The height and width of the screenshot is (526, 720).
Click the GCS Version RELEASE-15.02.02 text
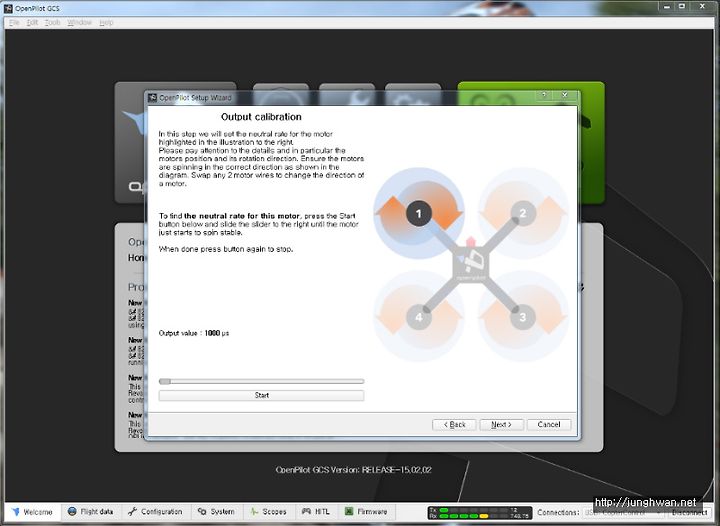click(x=354, y=470)
